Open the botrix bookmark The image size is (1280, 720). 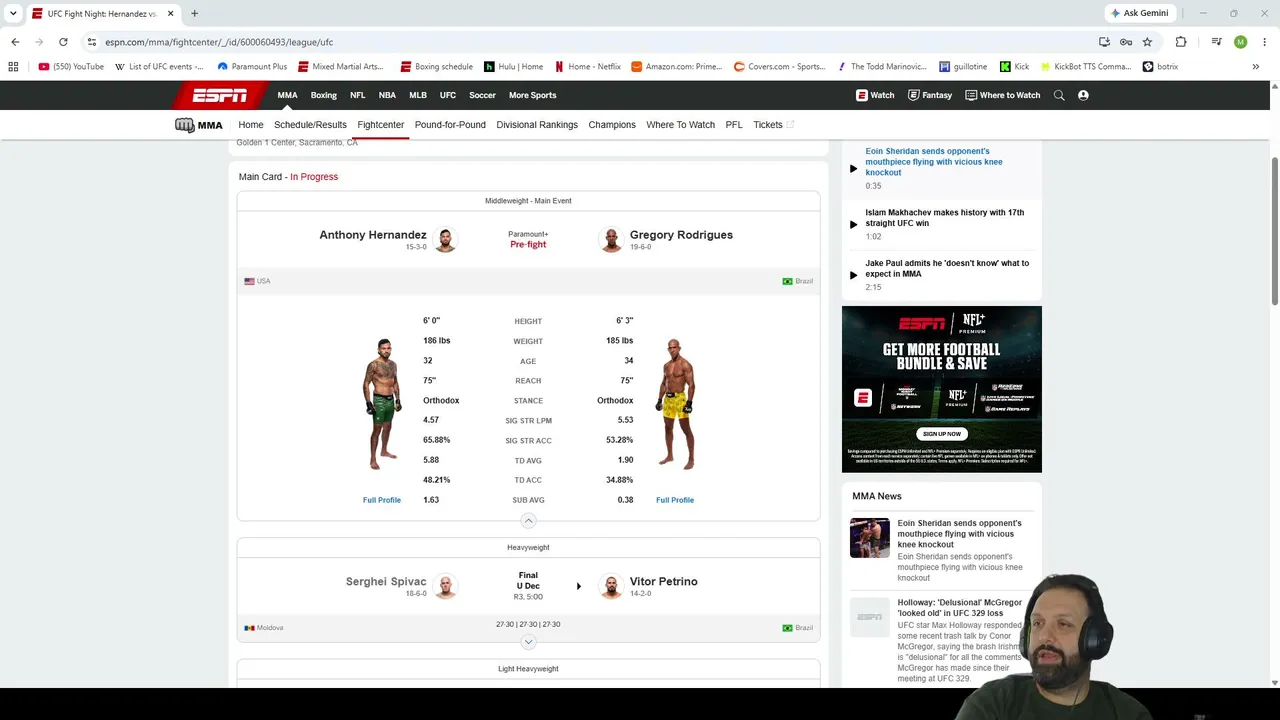(x=1160, y=67)
